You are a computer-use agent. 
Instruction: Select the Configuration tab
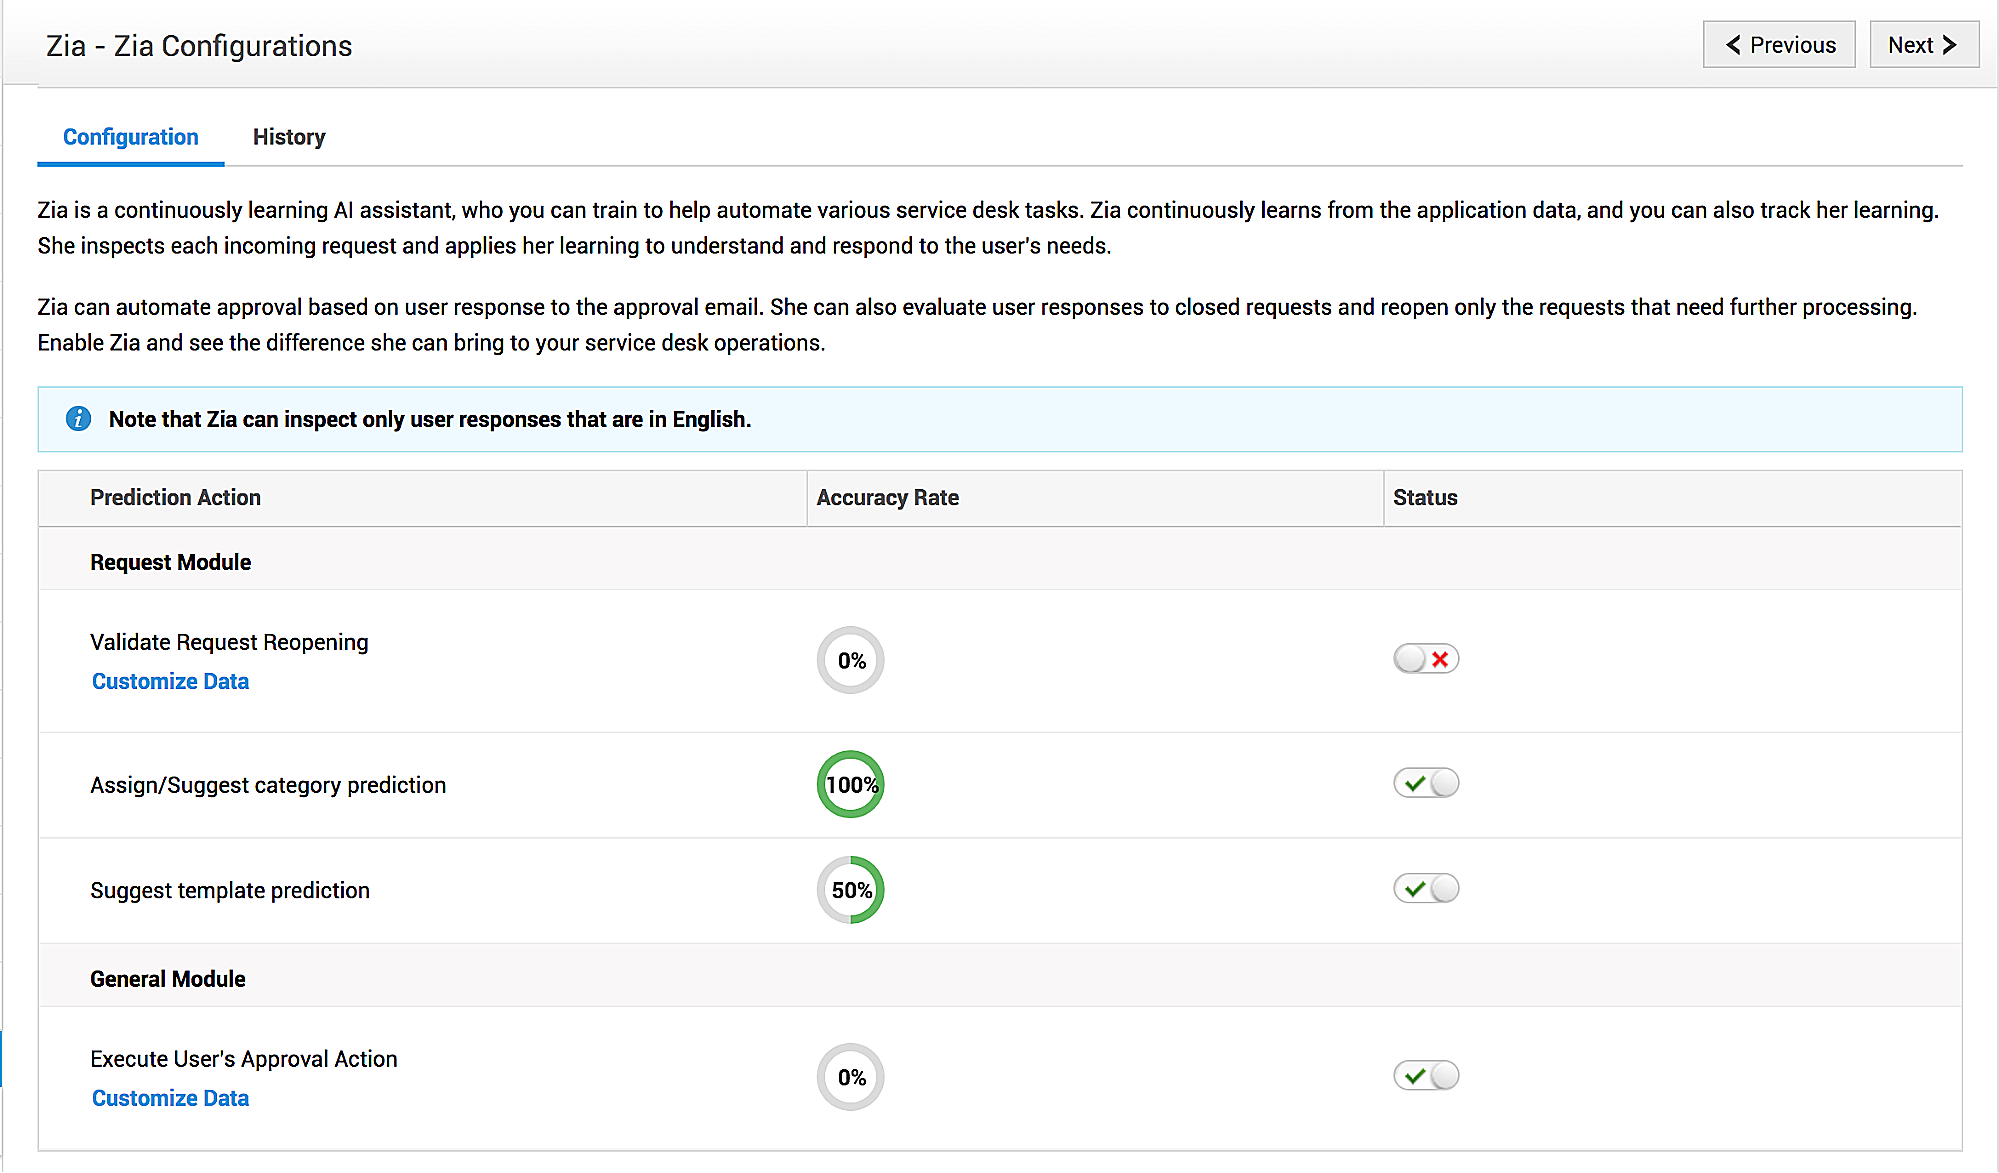pyautogui.click(x=131, y=137)
